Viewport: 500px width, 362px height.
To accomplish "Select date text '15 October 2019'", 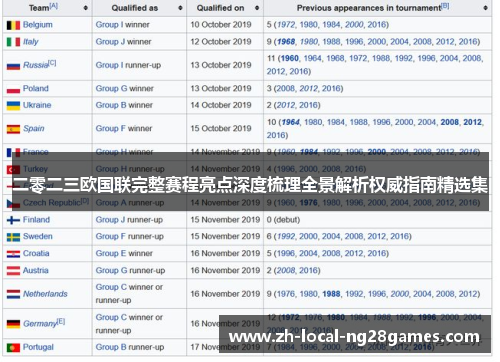I will 221,128.
